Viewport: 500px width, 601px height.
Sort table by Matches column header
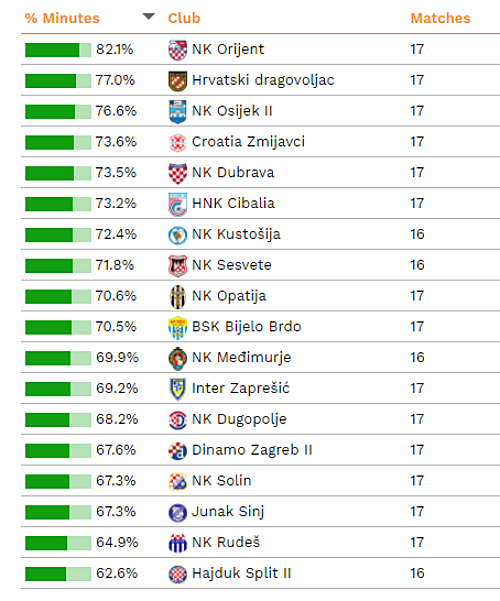click(440, 18)
